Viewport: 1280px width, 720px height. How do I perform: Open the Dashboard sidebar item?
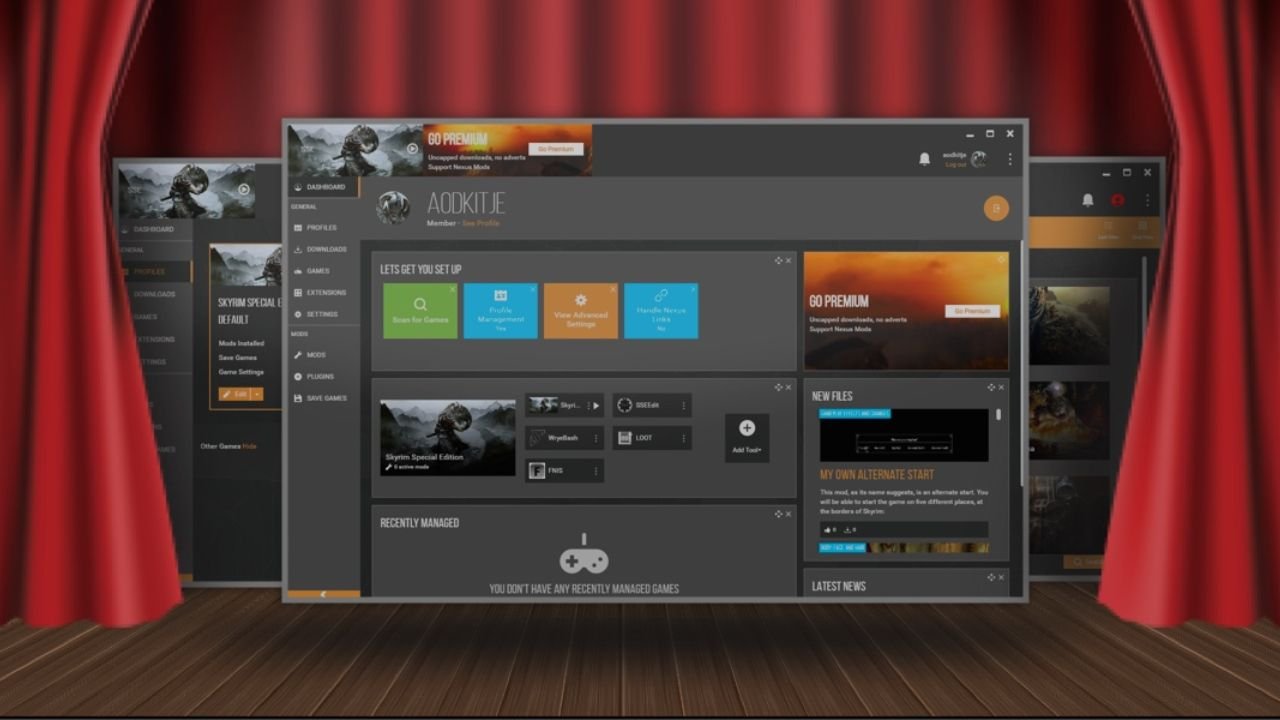(323, 187)
